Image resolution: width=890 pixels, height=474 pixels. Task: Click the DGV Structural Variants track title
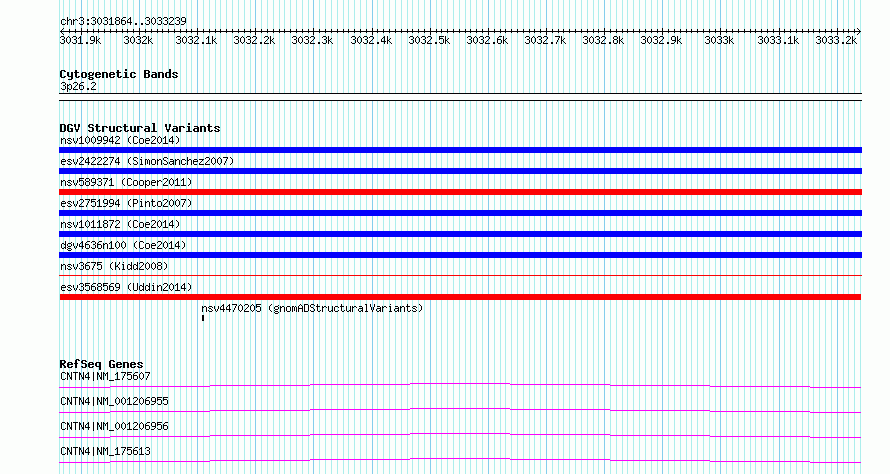tap(140, 128)
